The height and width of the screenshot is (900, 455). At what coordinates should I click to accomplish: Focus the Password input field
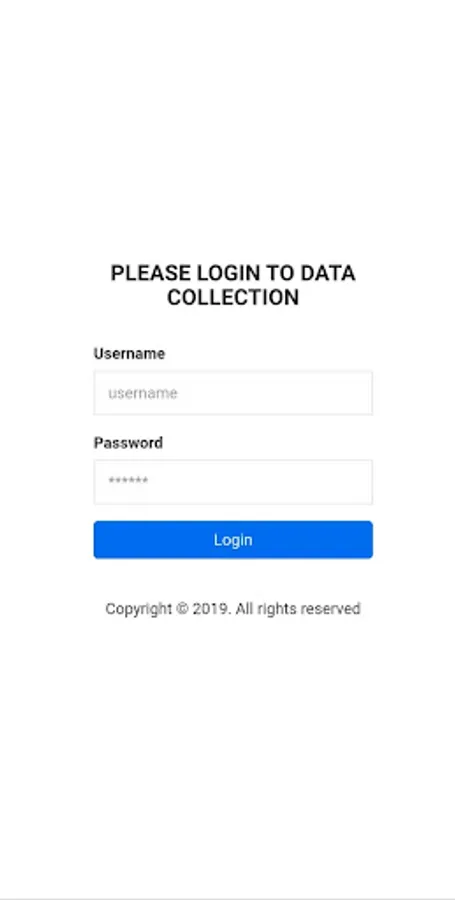233,482
